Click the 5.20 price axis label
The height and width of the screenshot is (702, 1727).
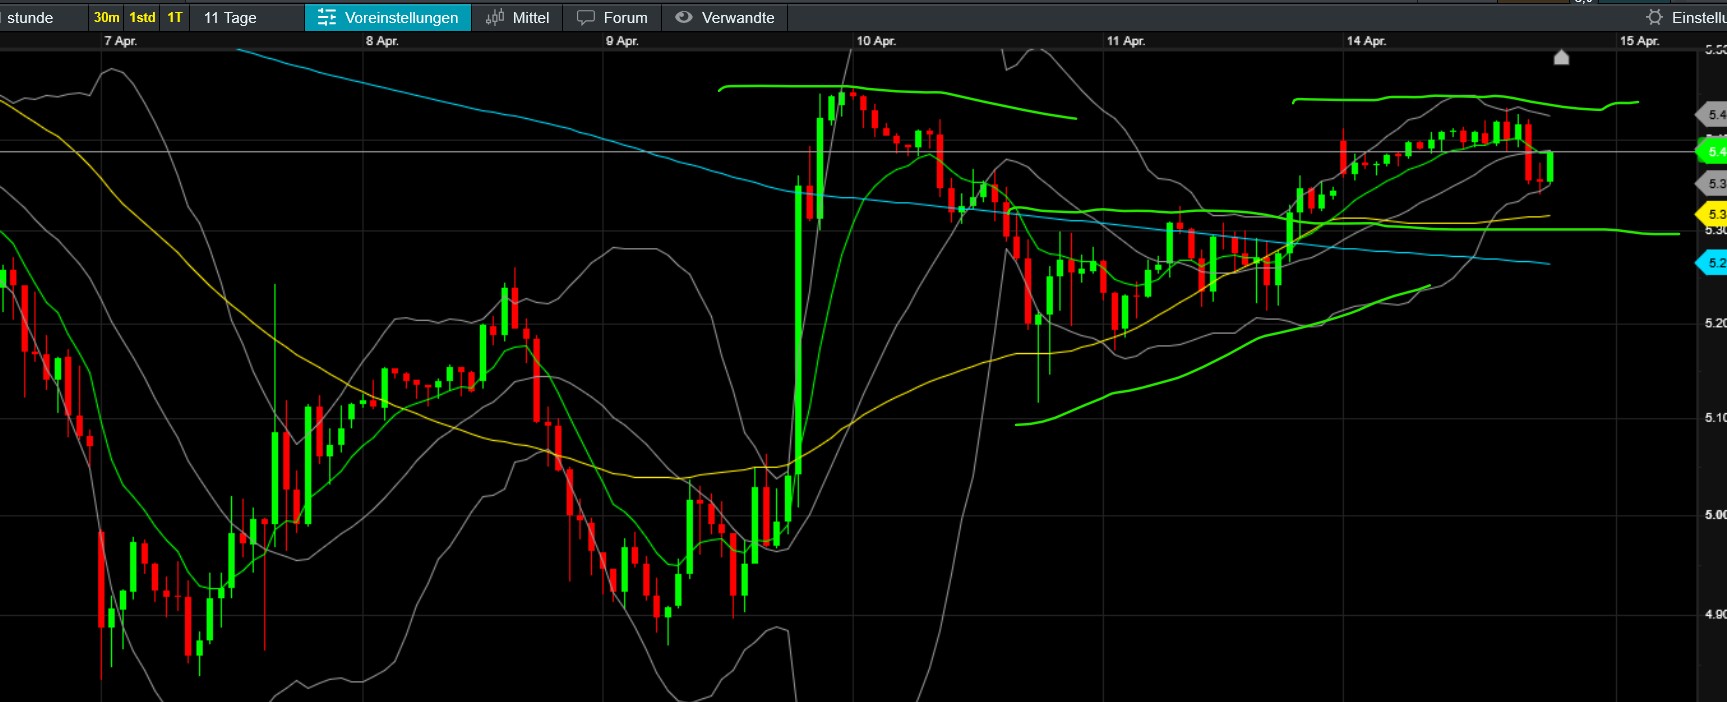(x=1715, y=323)
